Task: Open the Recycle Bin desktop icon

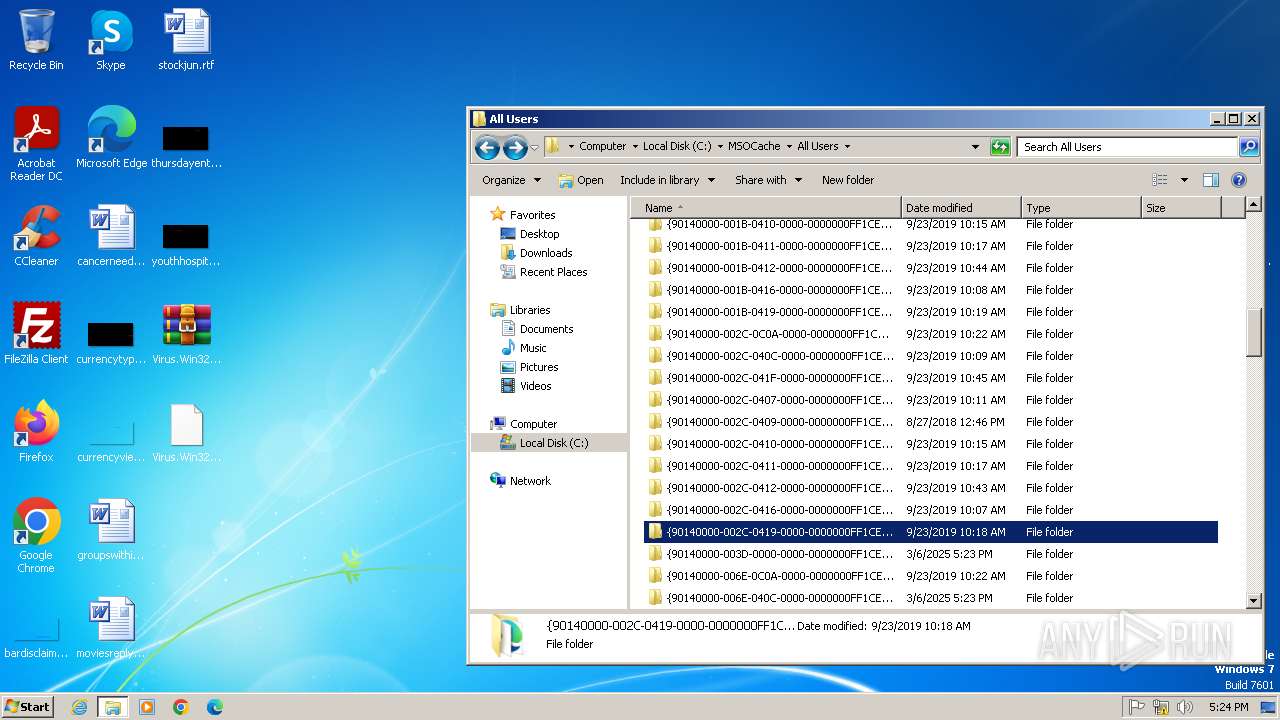Action: [36, 41]
